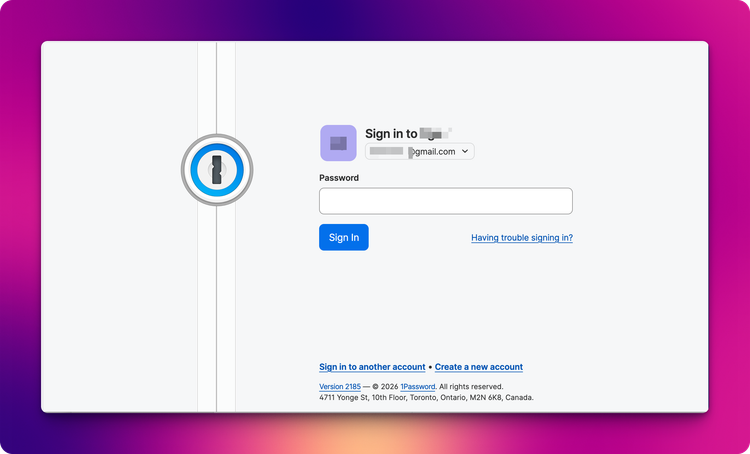Screen dimensions: 750x454
Task: Visit the 1Password footer link
Action: click(418, 387)
